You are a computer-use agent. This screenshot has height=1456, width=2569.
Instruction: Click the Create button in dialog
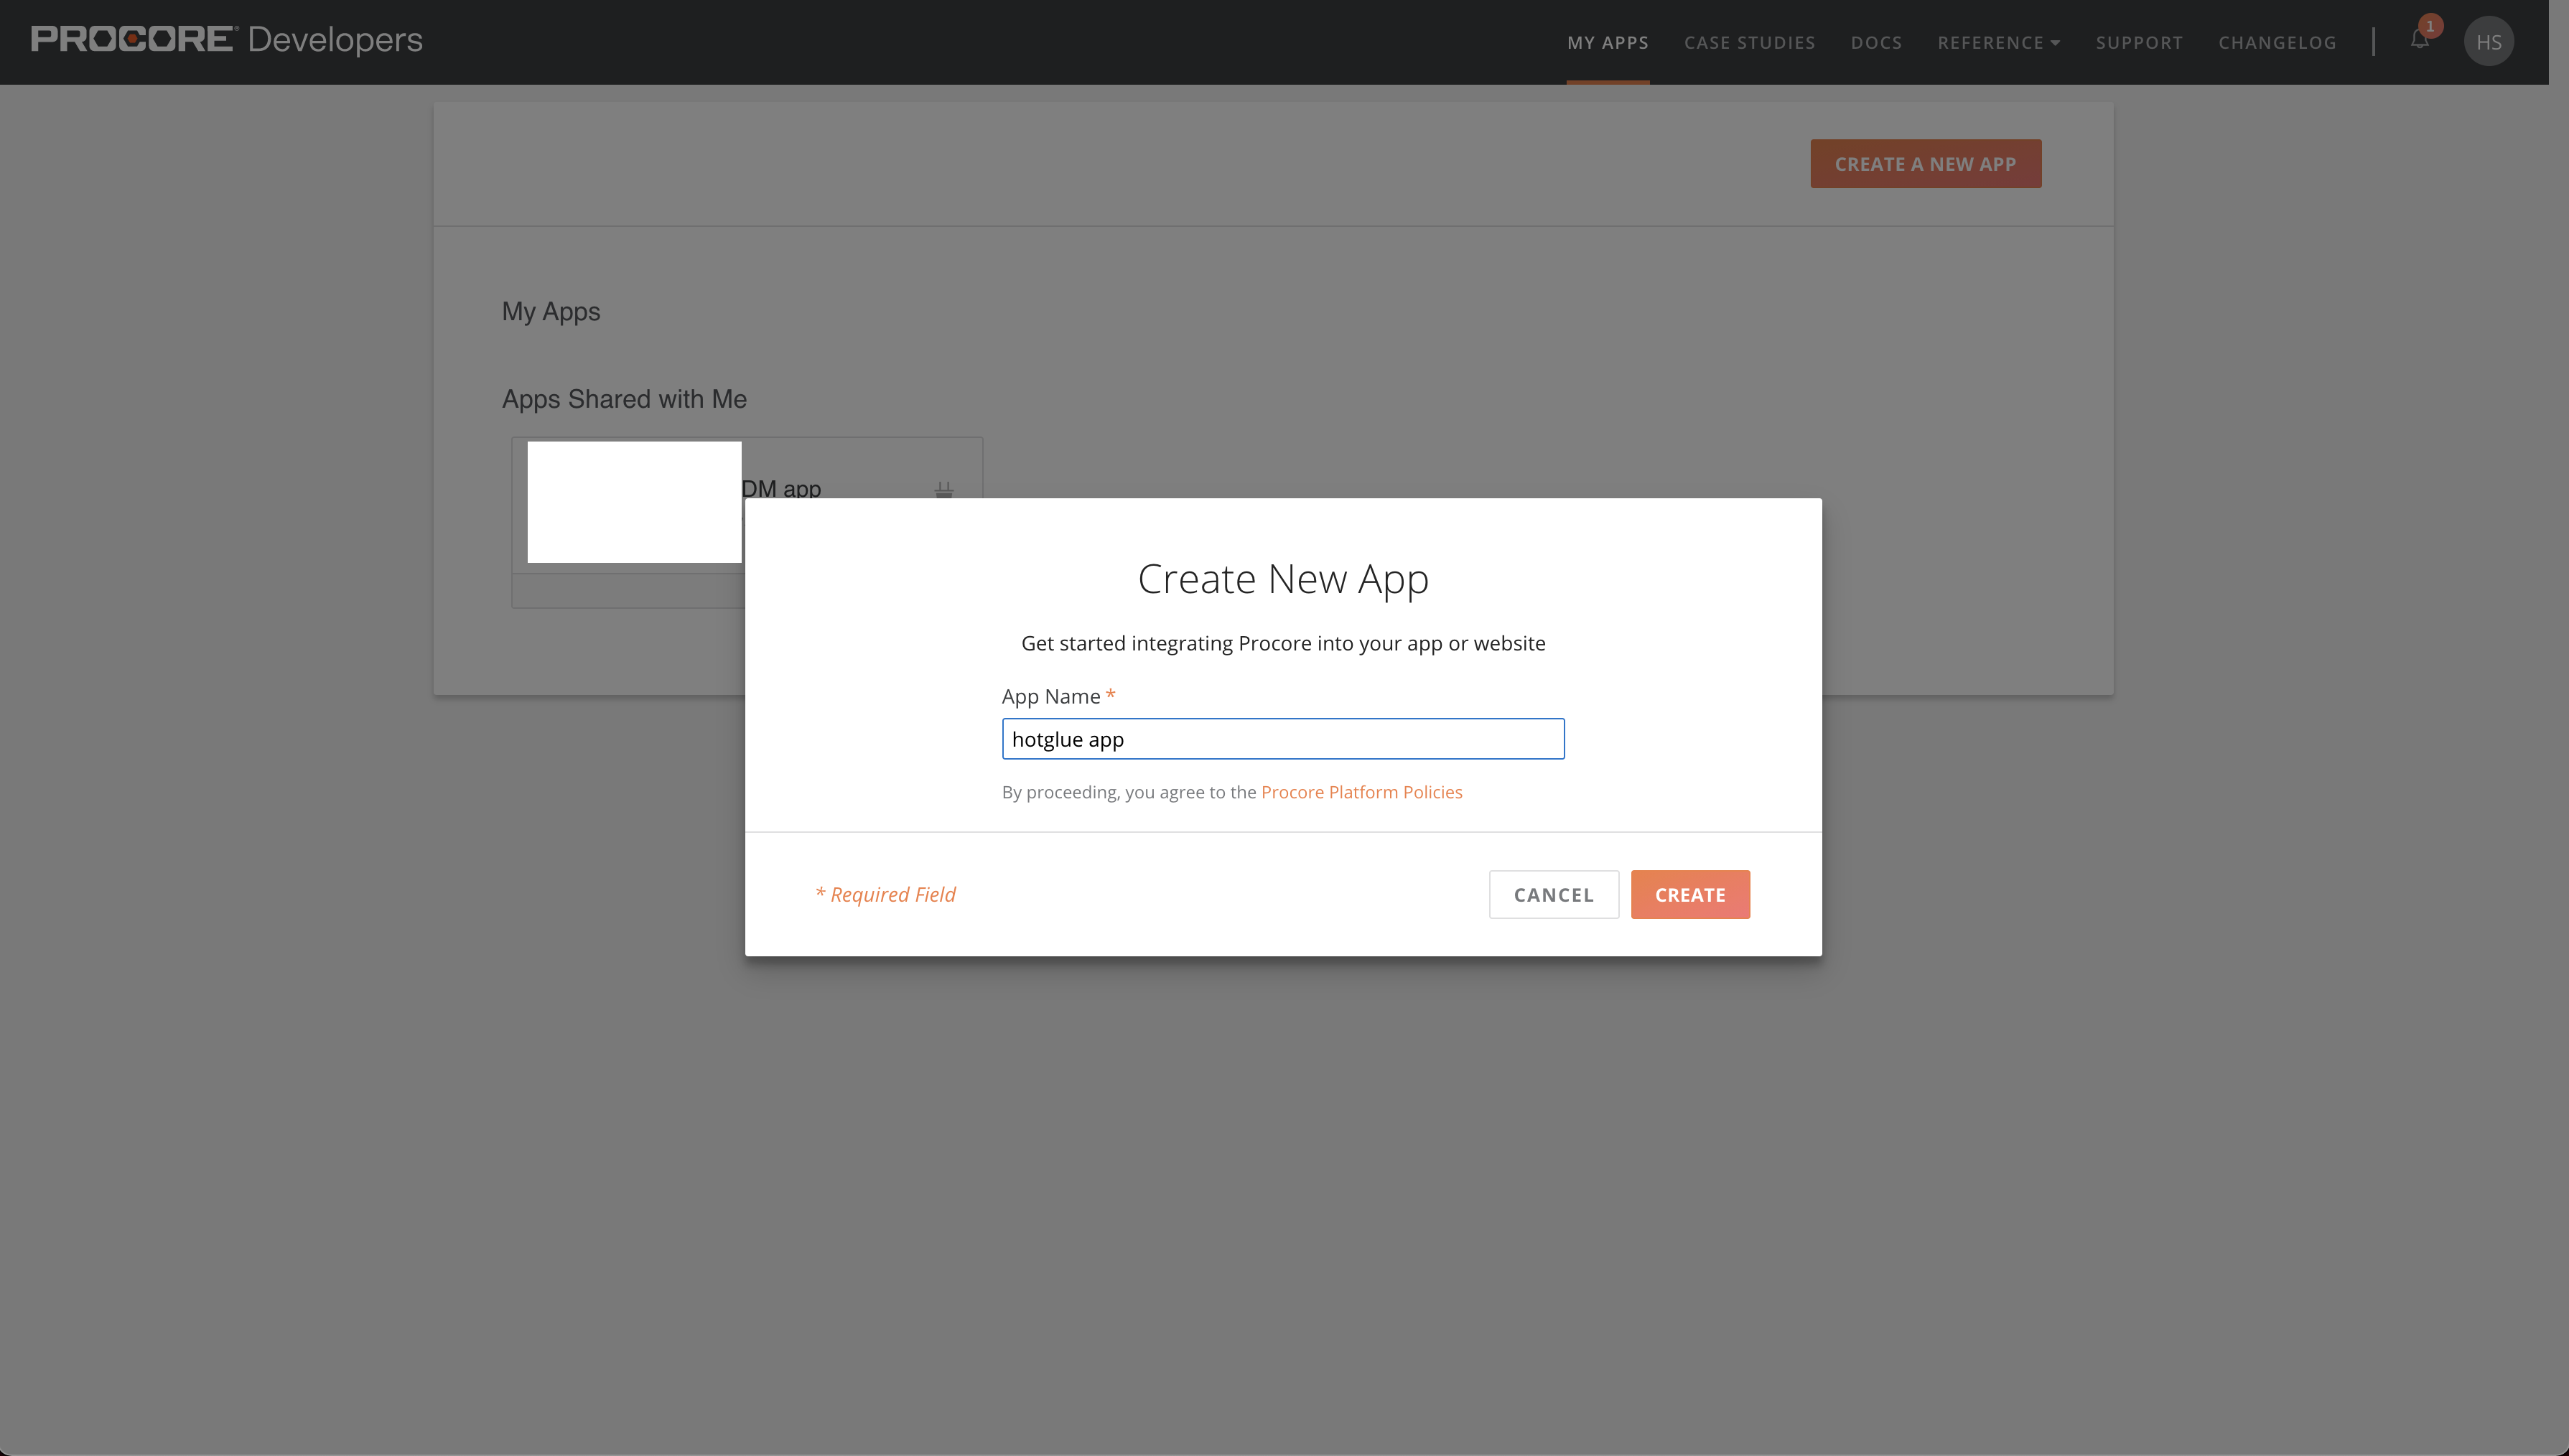[1690, 894]
